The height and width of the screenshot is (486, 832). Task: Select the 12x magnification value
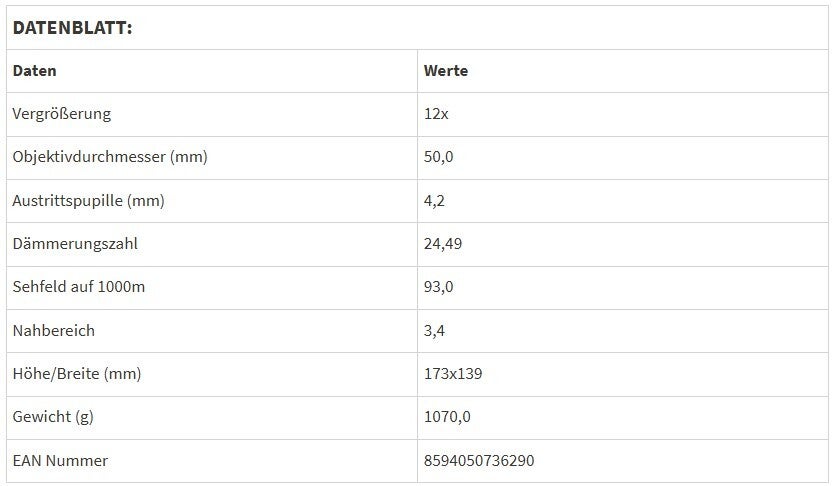[436, 114]
